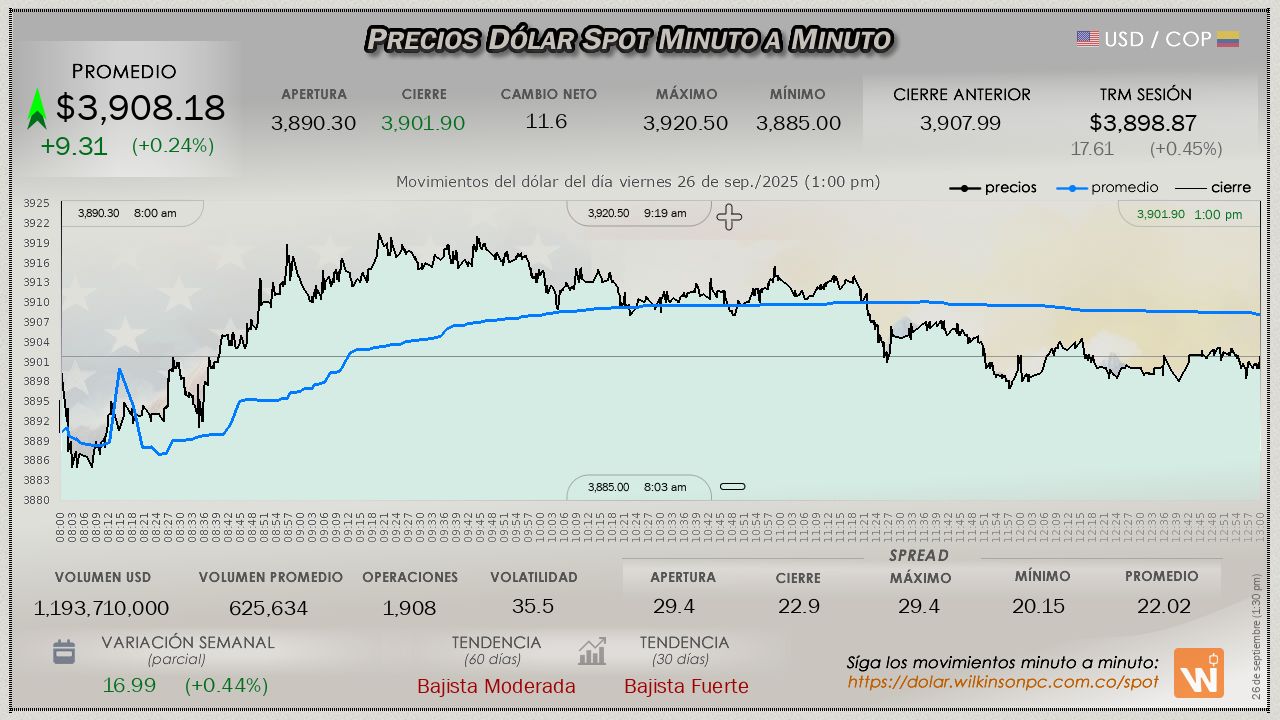
Task: Click the green up arrow beside Promedio
Action: tap(37, 109)
